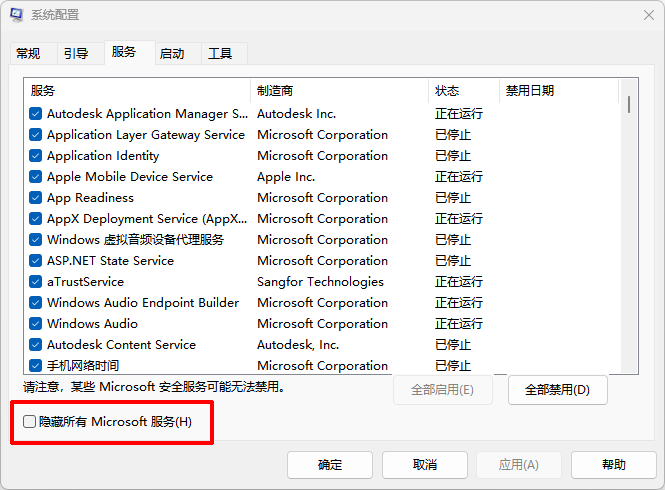Image resolution: width=665 pixels, height=490 pixels.
Task: Click the 取消 button
Action: tap(425, 465)
